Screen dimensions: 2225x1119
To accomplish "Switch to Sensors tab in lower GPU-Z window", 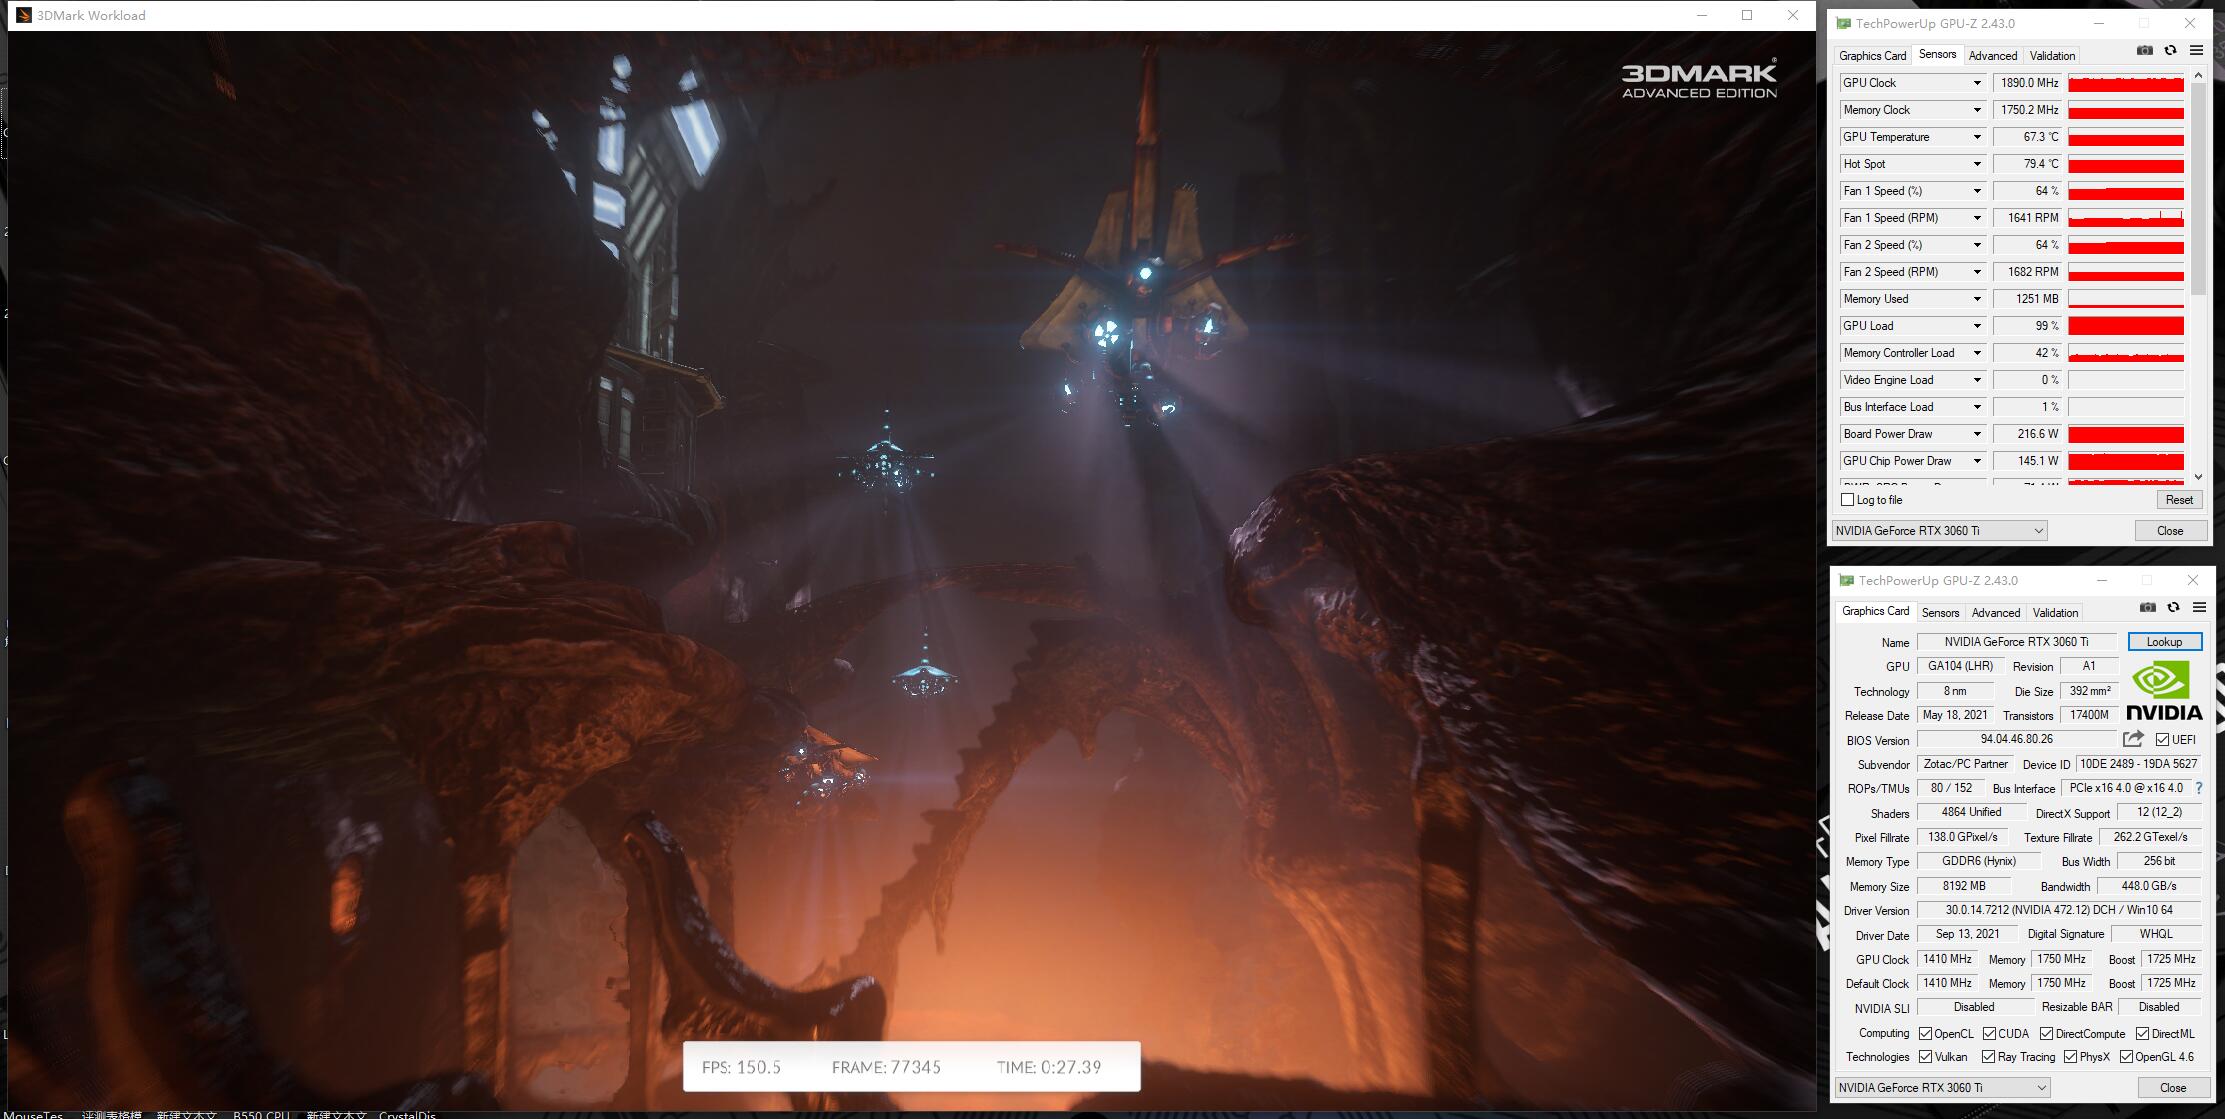I will pyautogui.click(x=1940, y=613).
